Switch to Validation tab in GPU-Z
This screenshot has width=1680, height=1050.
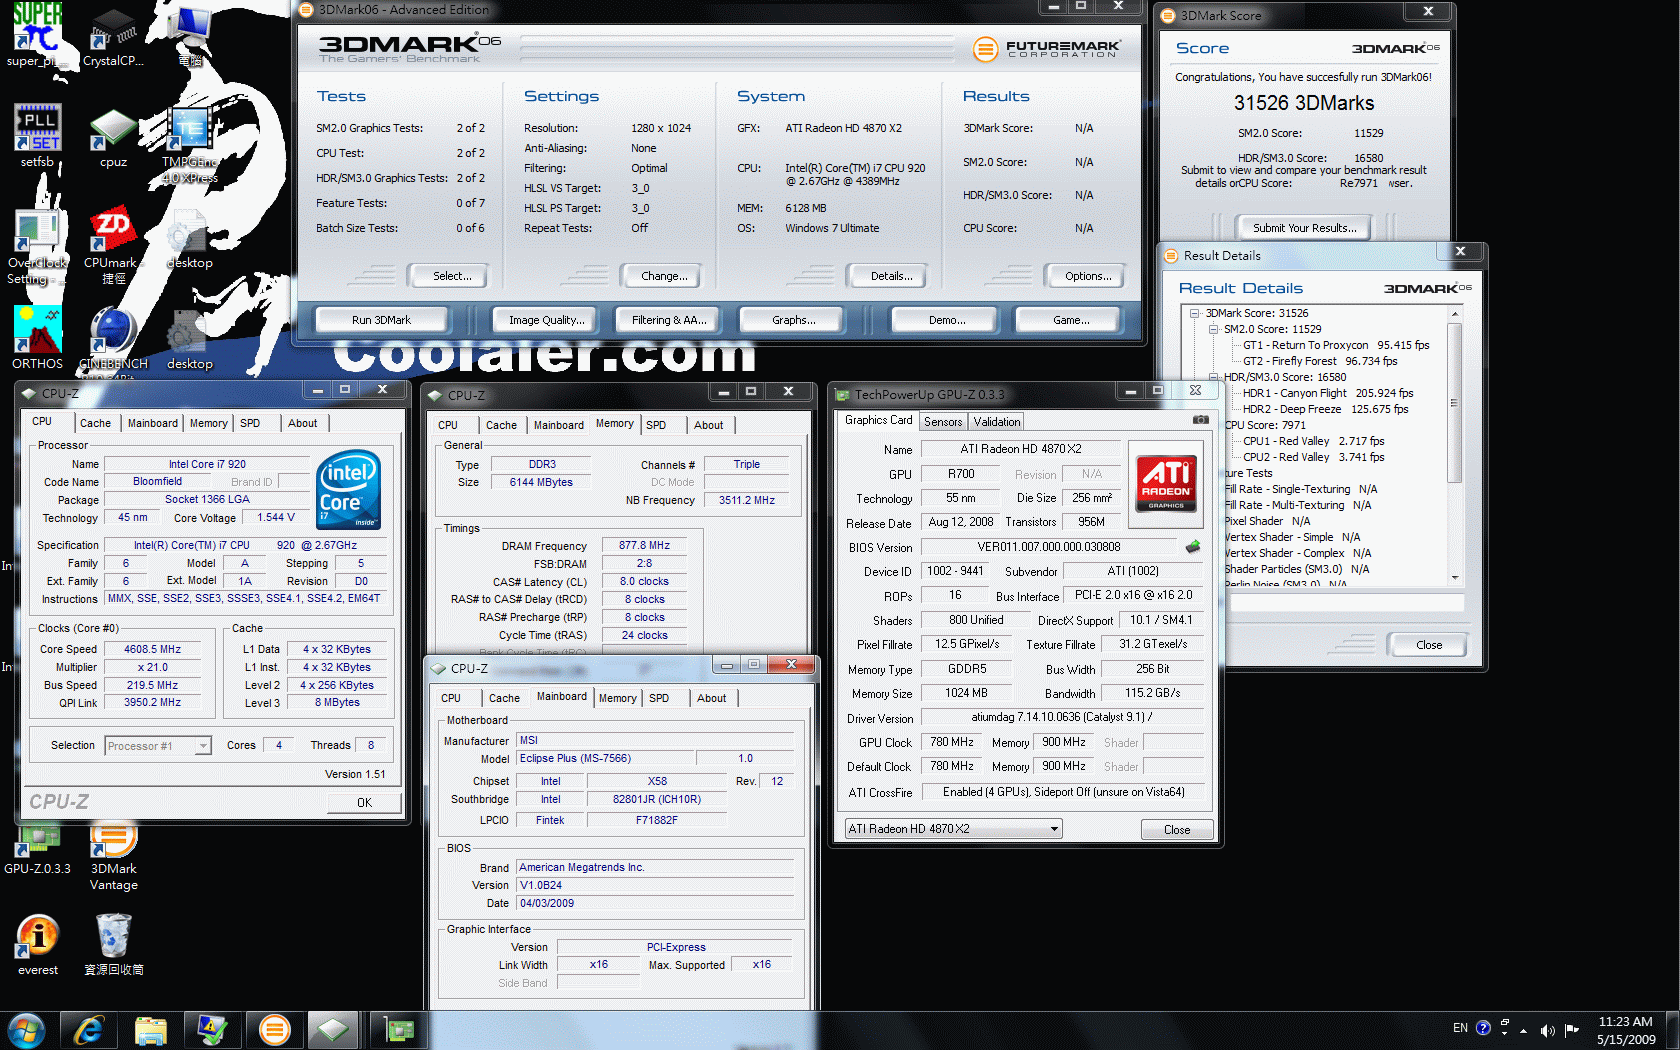[997, 422]
